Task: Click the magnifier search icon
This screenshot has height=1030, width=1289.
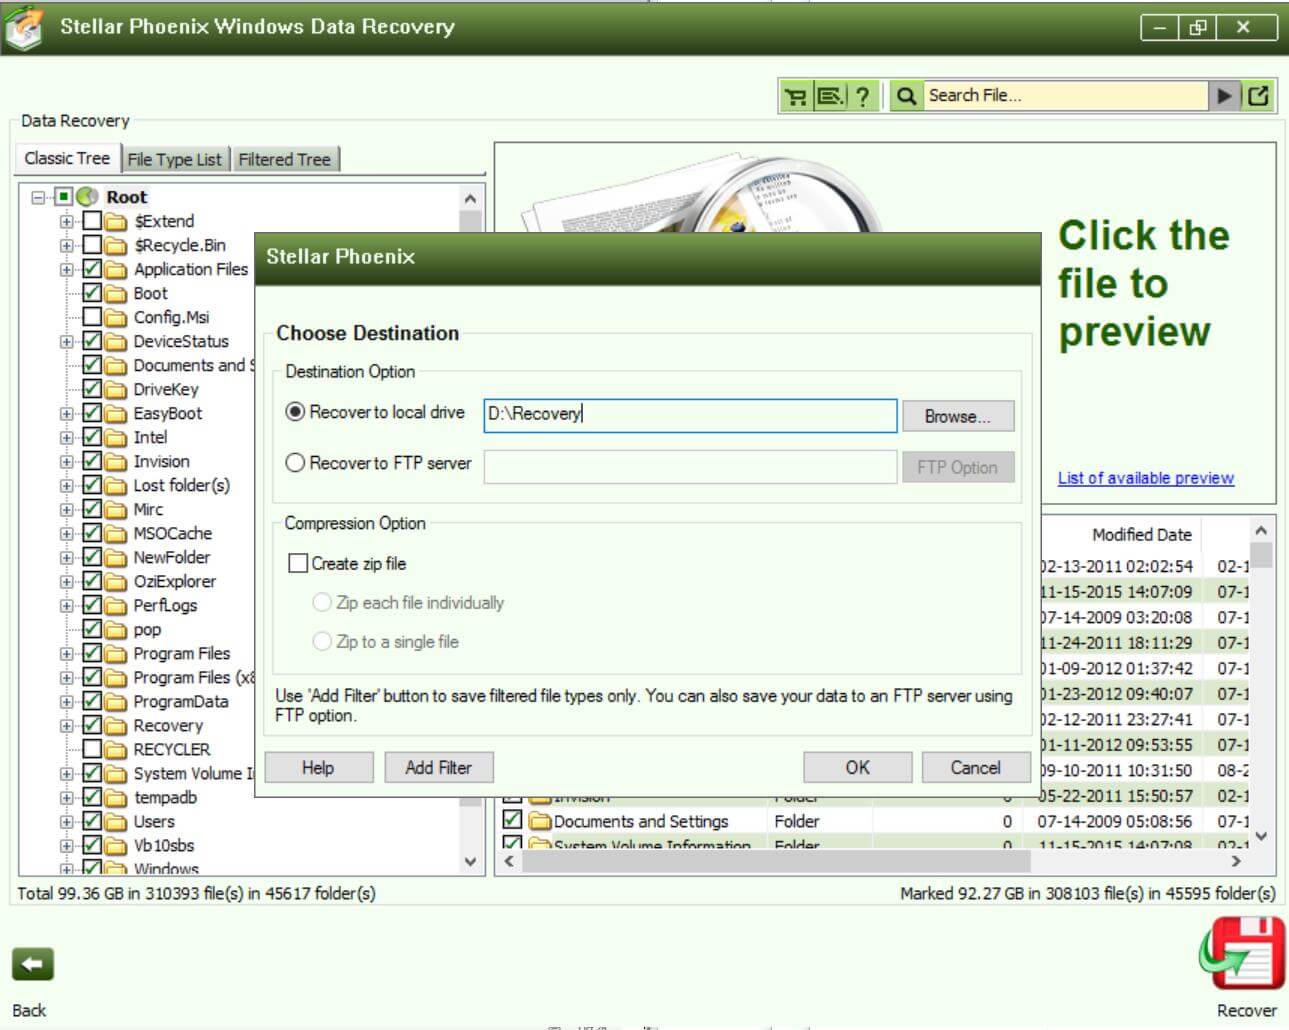Action: tap(906, 96)
